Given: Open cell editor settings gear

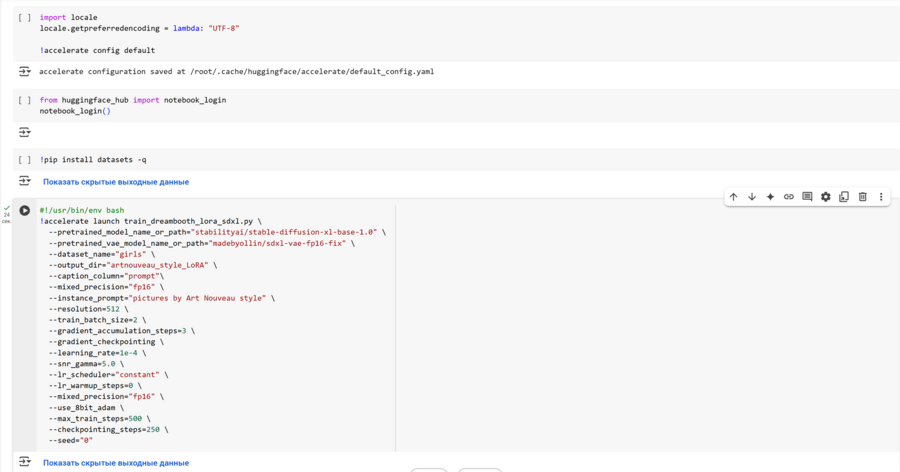Looking at the screenshot, I should coord(825,197).
